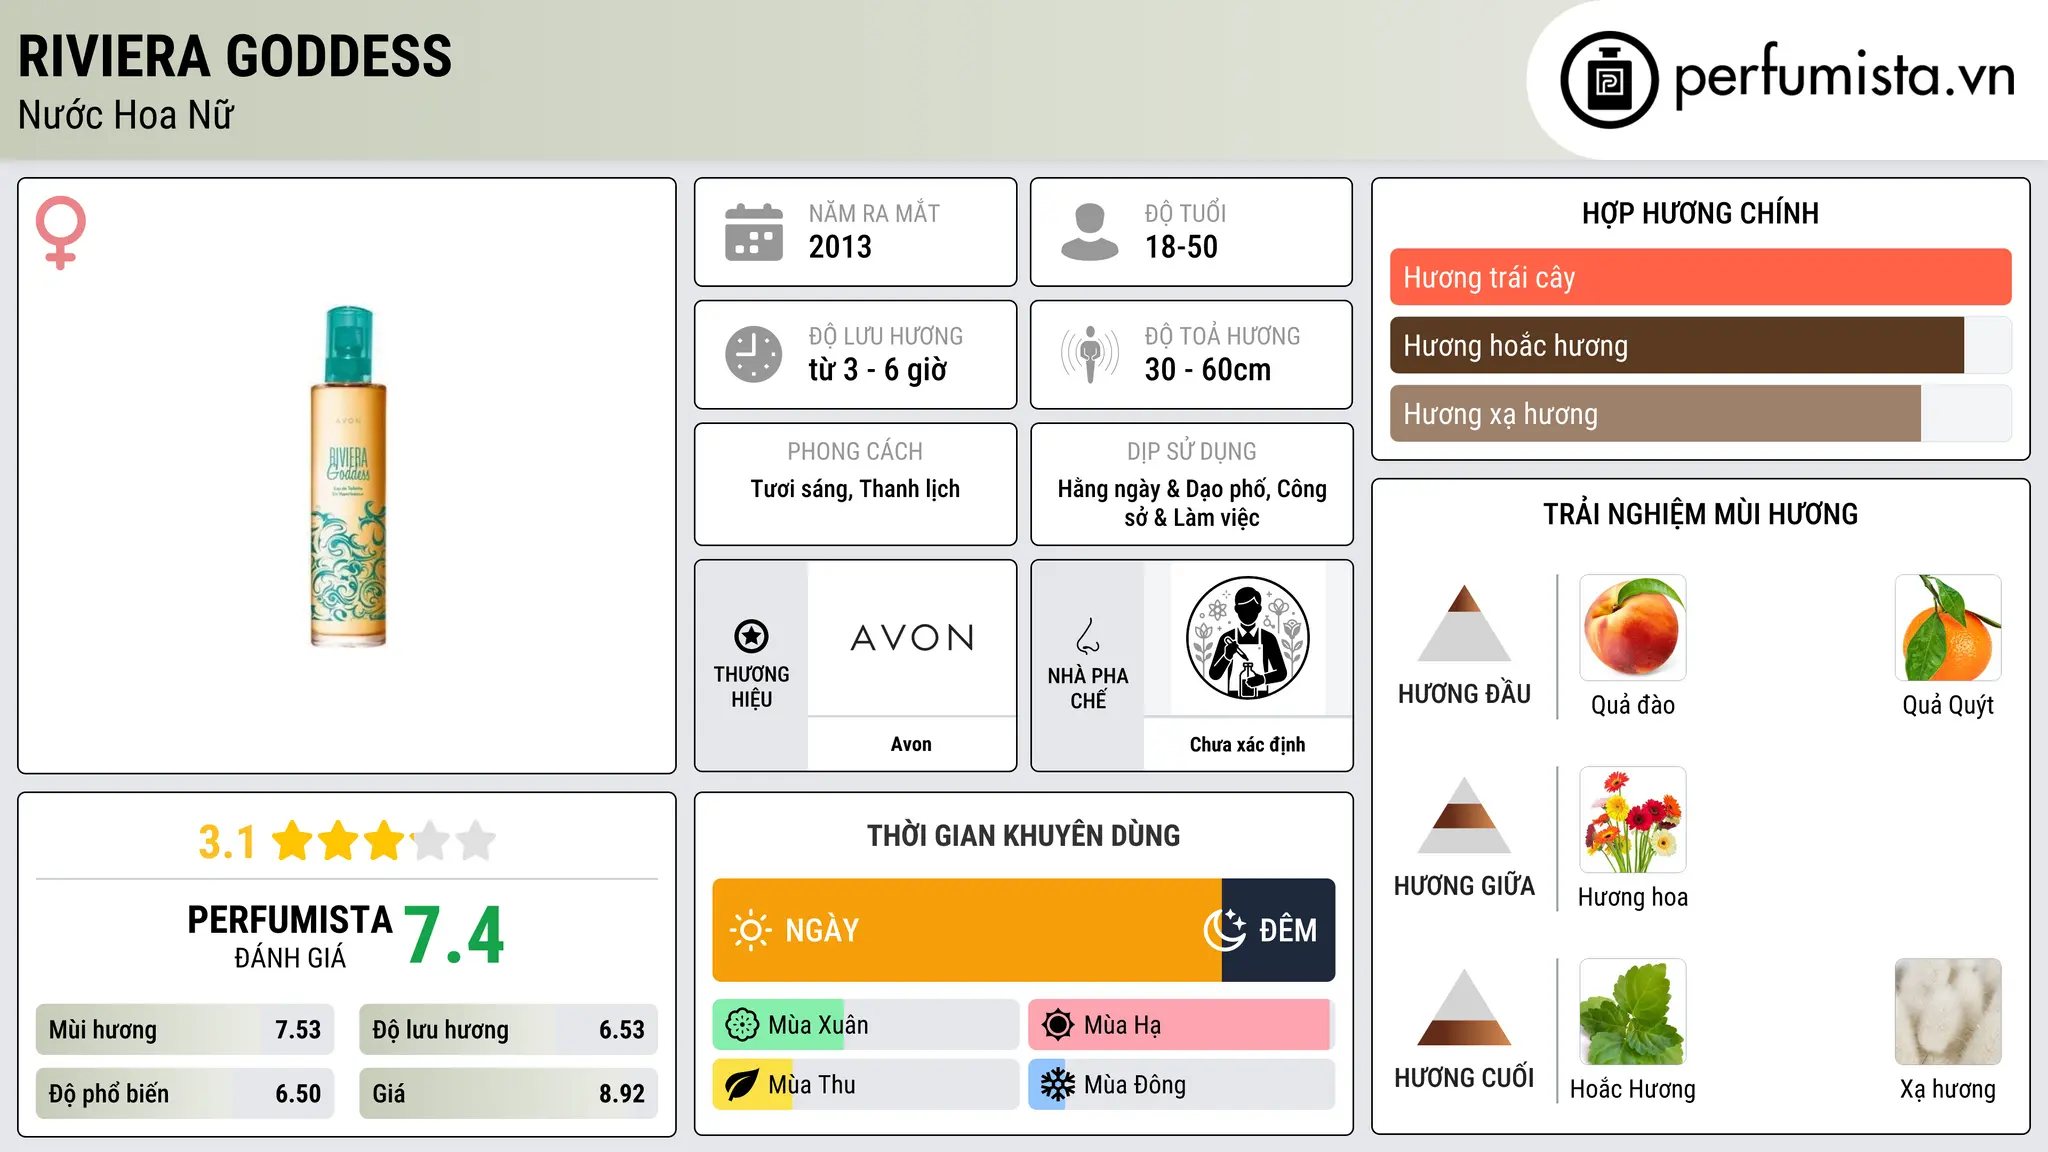Click the 3.1 star rating number
Viewport: 2048px width, 1152px height.
point(227,842)
